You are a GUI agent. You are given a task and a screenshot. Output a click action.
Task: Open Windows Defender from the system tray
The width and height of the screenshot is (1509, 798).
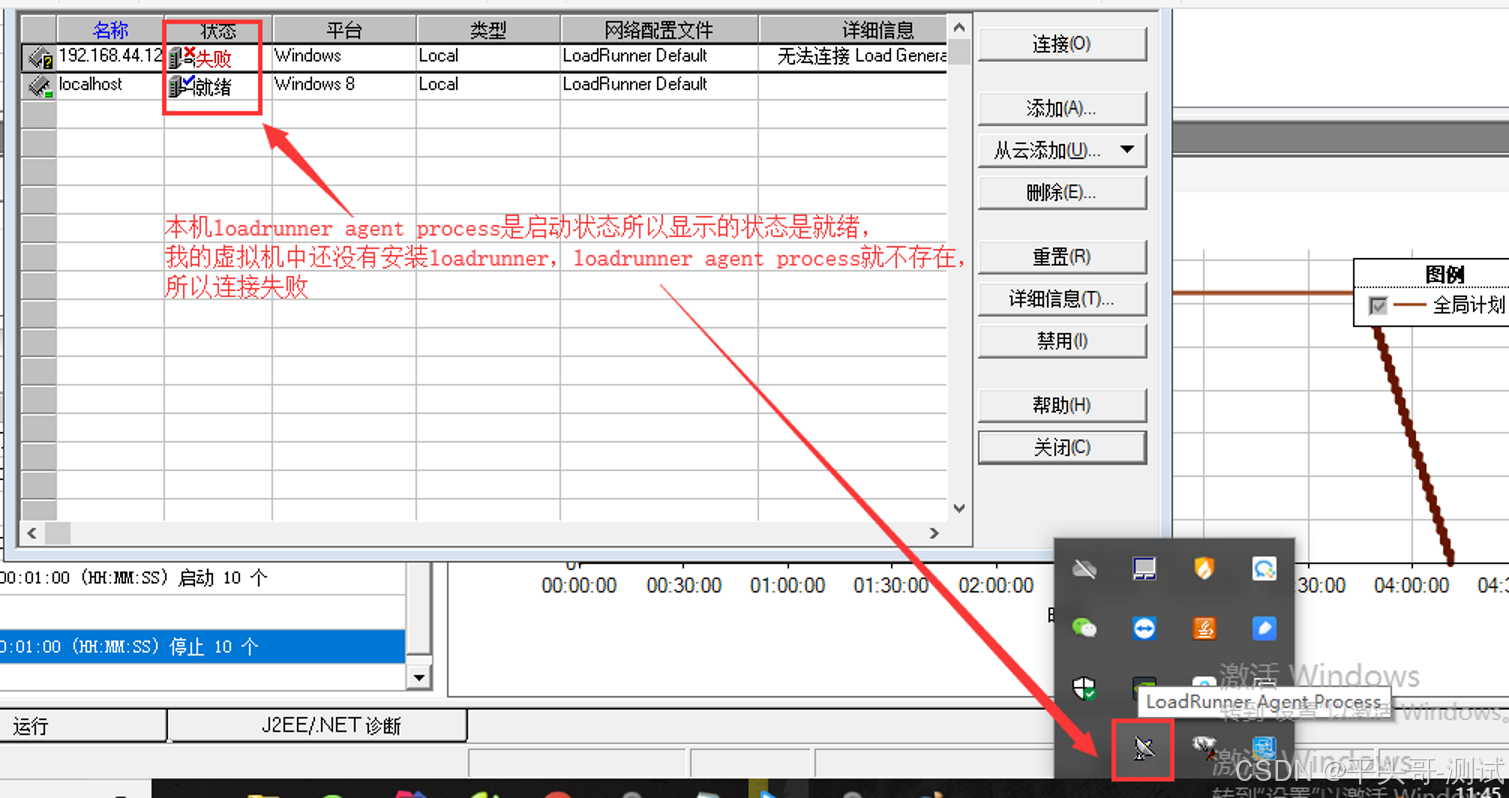pyautogui.click(x=1084, y=688)
